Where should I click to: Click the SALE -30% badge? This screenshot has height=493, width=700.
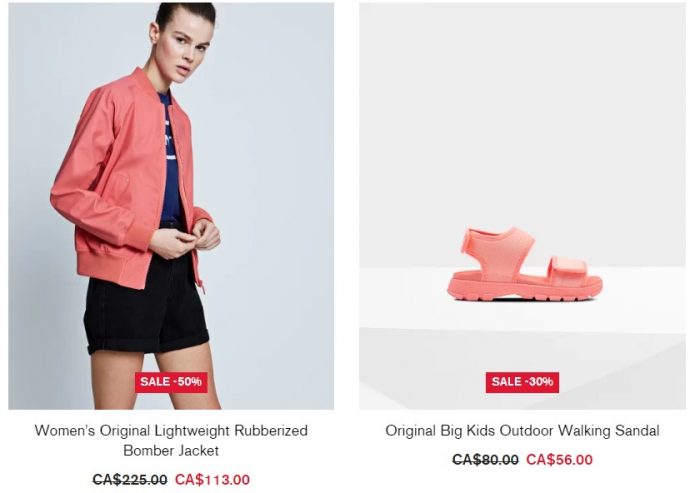[x=522, y=382]
